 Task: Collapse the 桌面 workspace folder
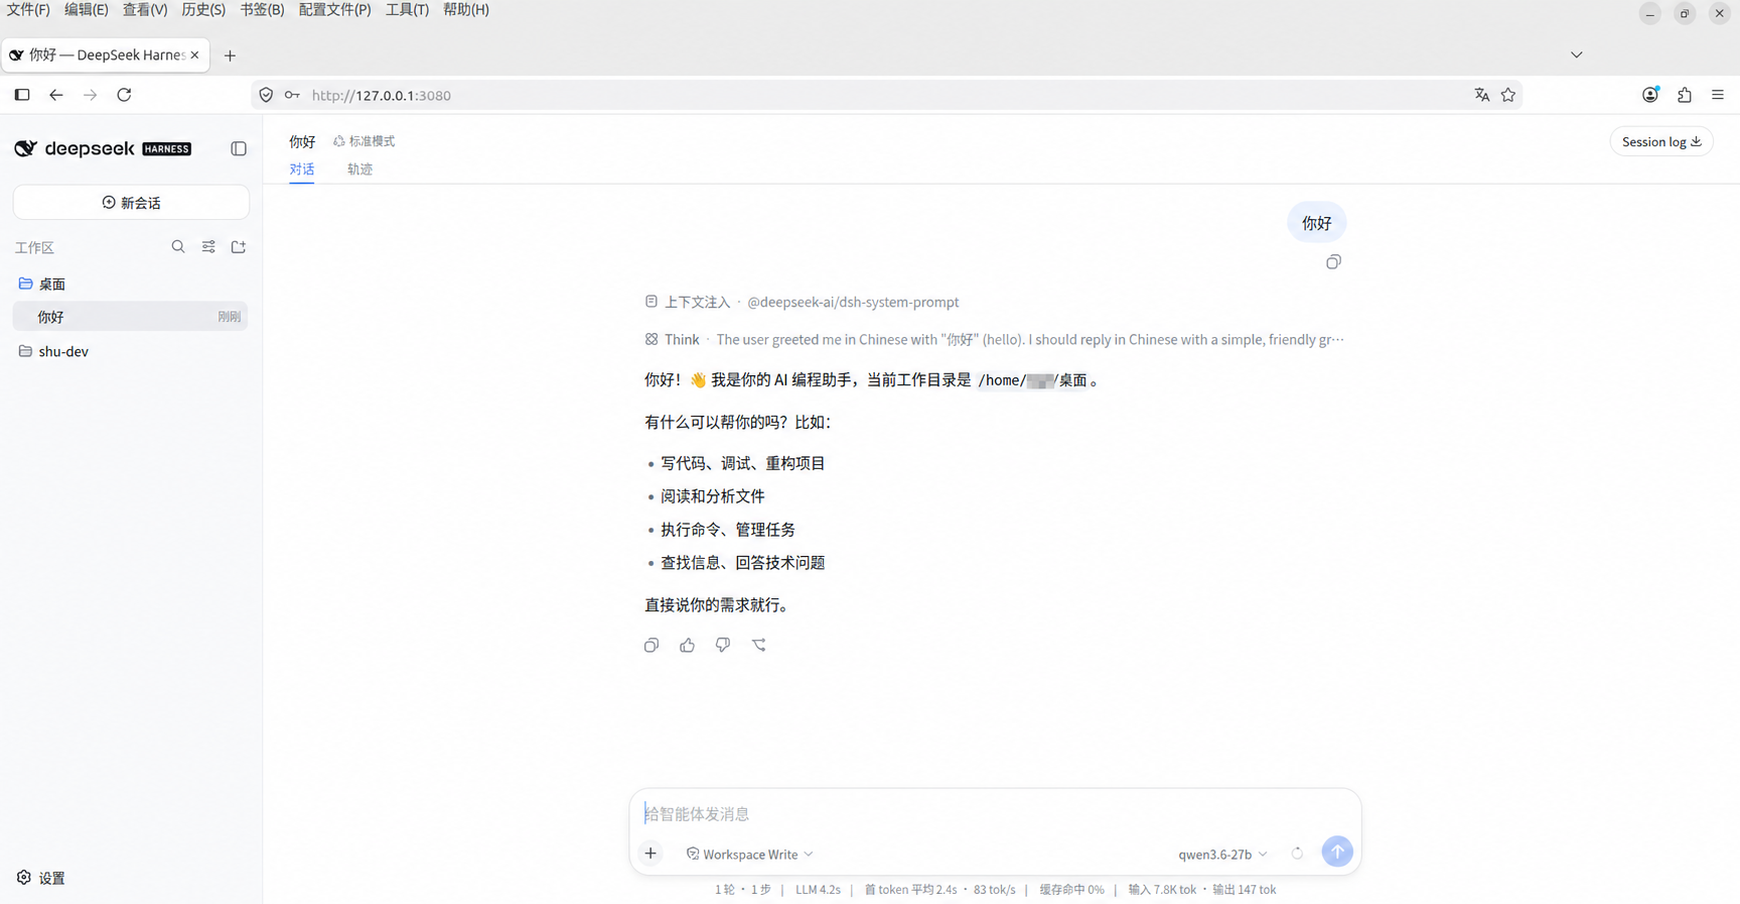tap(131, 284)
